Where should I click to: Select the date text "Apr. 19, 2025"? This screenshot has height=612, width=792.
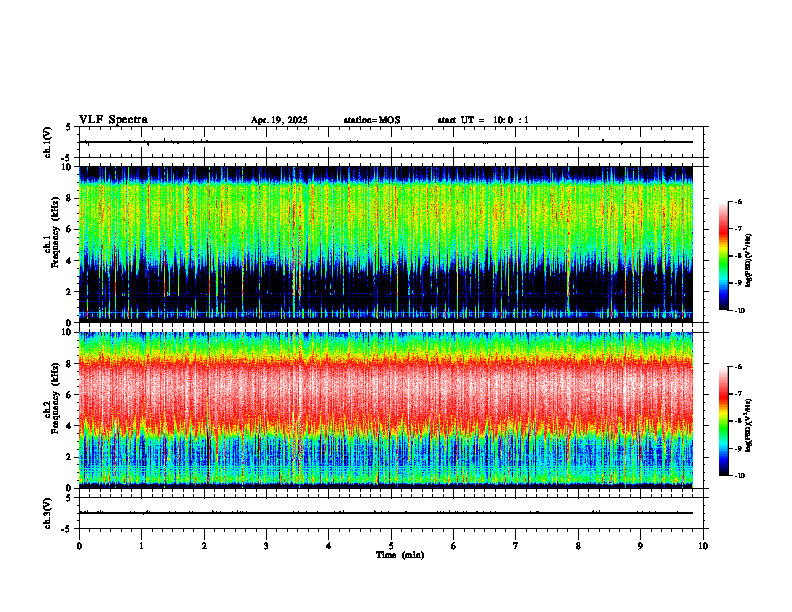point(279,120)
